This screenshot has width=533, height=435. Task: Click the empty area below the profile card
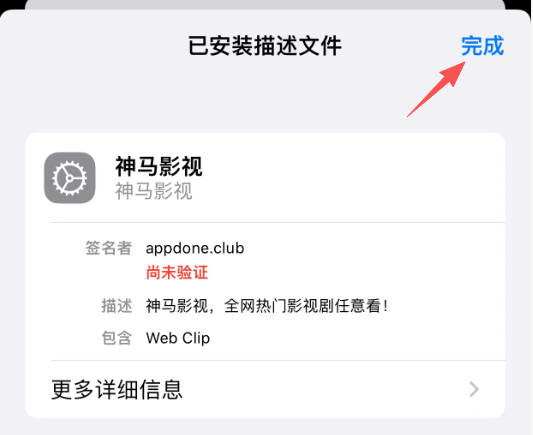click(x=265, y=427)
